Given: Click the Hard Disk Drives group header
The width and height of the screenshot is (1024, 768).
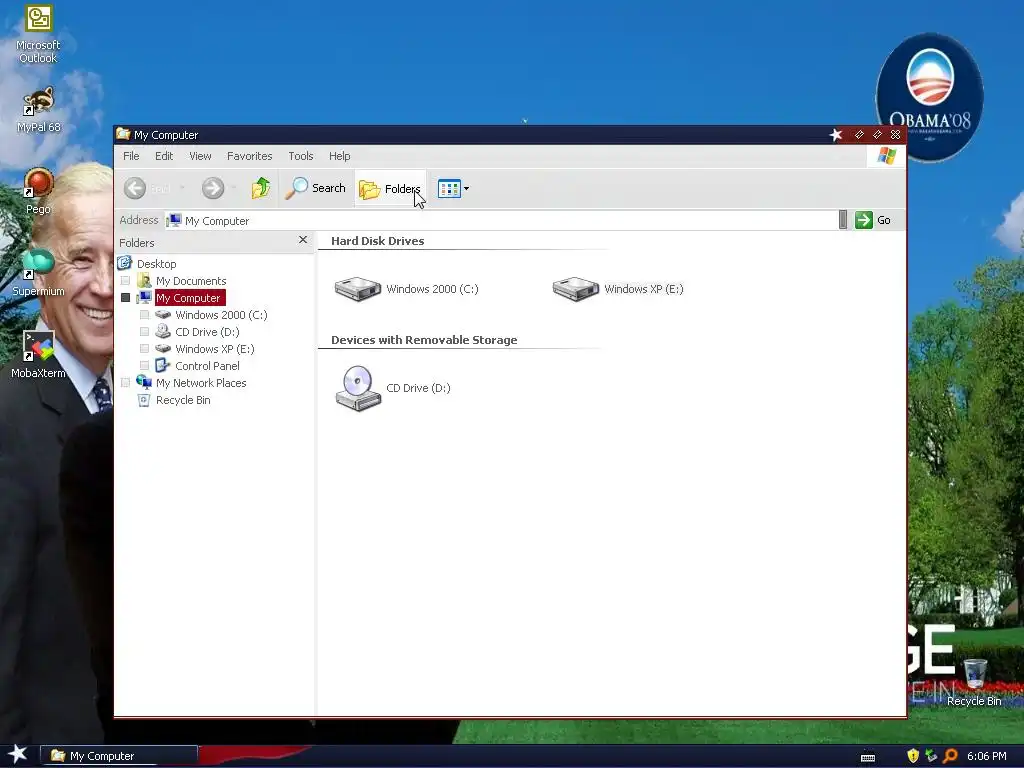Looking at the screenshot, I should (377, 241).
